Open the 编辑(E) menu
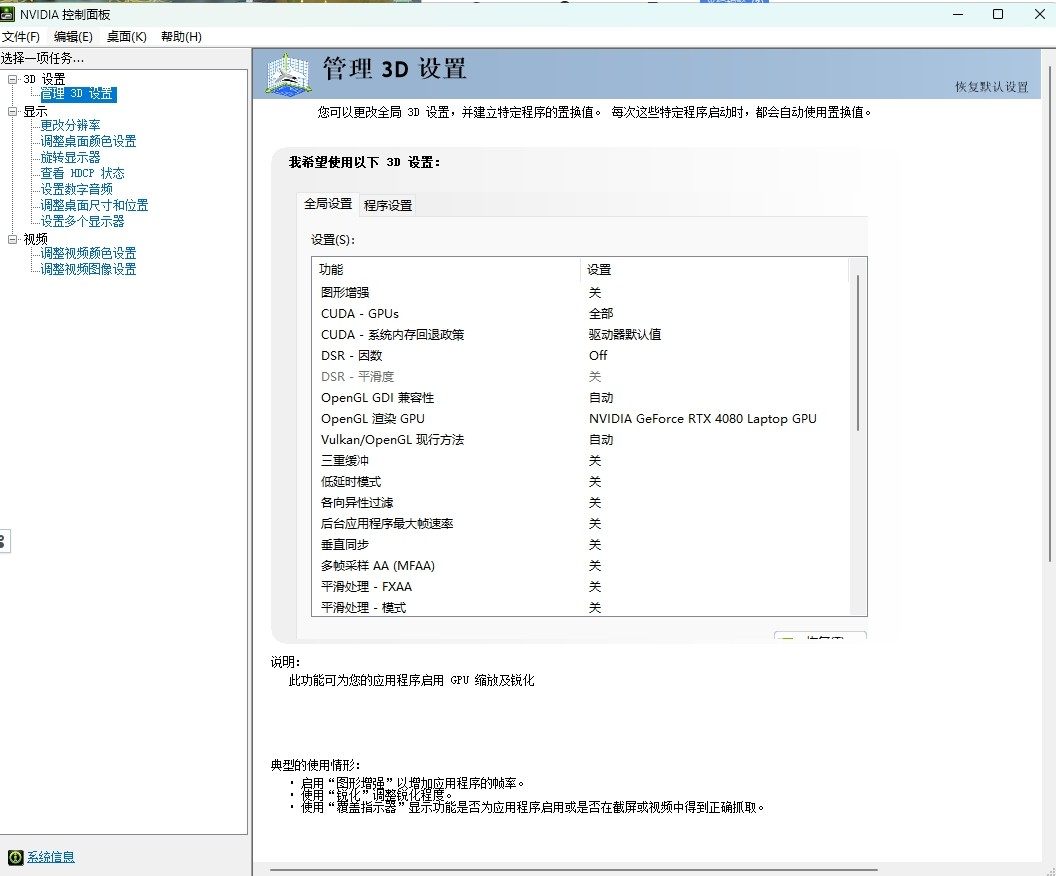The image size is (1056, 876). (73, 36)
